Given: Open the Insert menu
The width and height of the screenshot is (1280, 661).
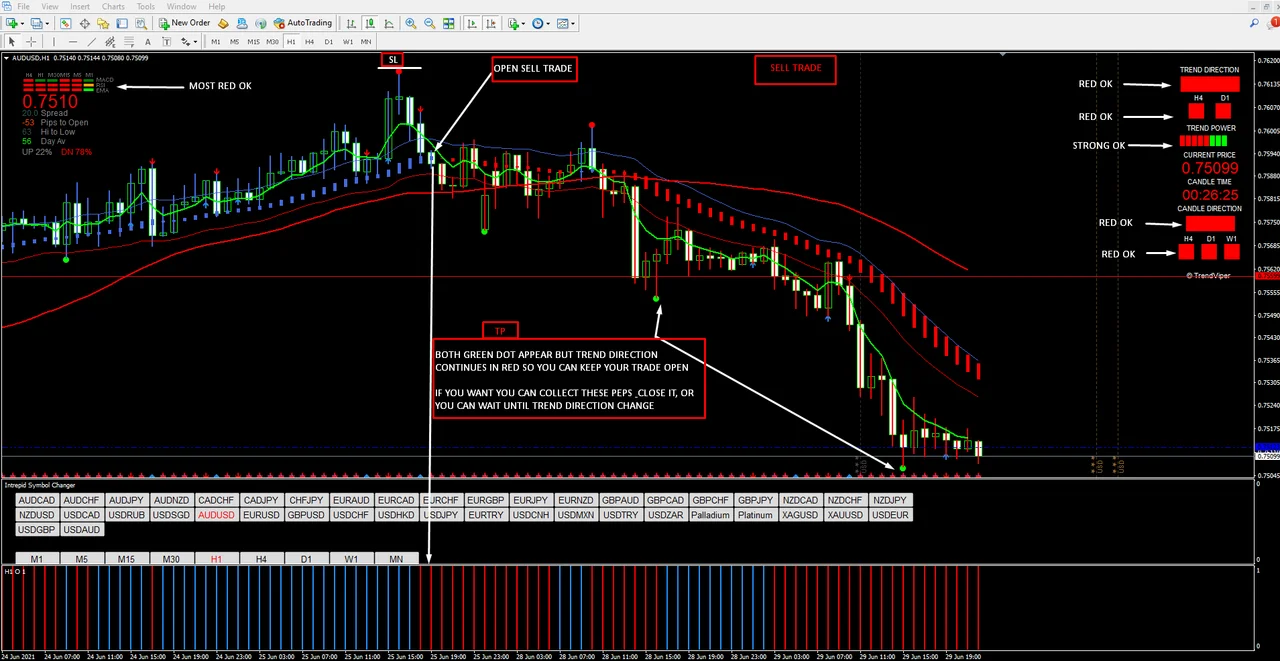Looking at the screenshot, I should point(80,6).
